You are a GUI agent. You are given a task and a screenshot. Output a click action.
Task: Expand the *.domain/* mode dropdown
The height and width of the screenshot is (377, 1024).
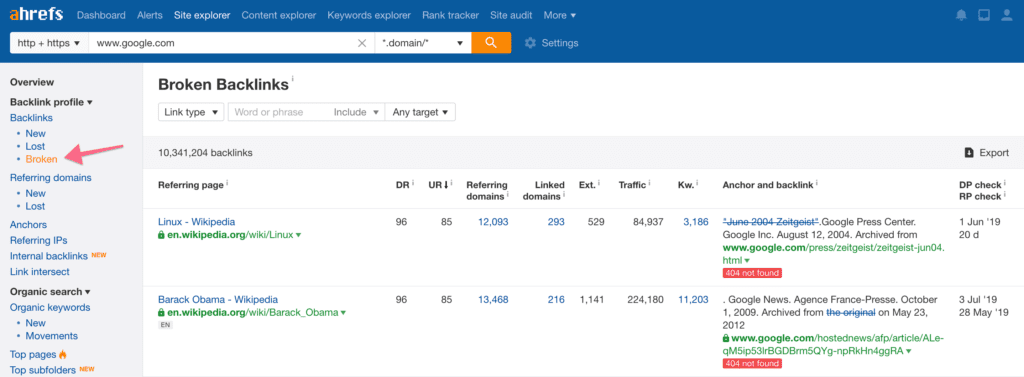point(423,43)
